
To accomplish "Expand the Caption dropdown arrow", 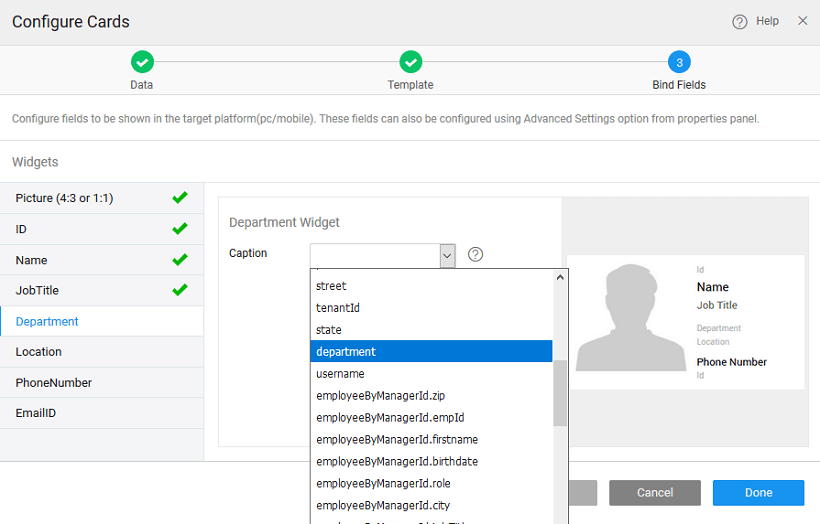I will point(447,255).
